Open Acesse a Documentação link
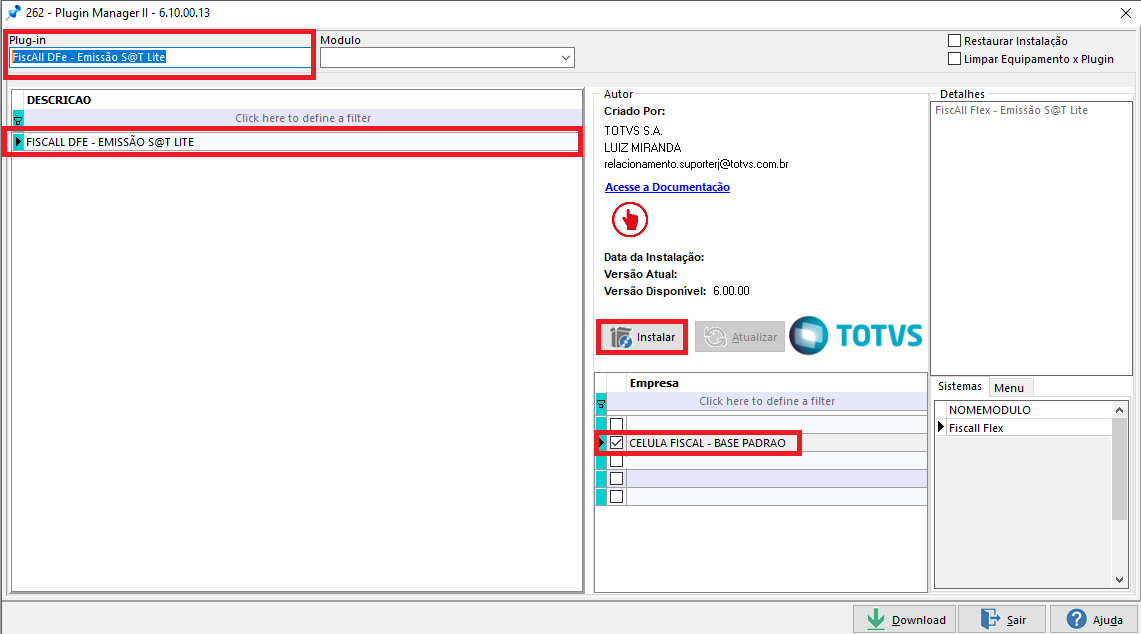Viewport: 1141px width, 634px height. point(667,187)
